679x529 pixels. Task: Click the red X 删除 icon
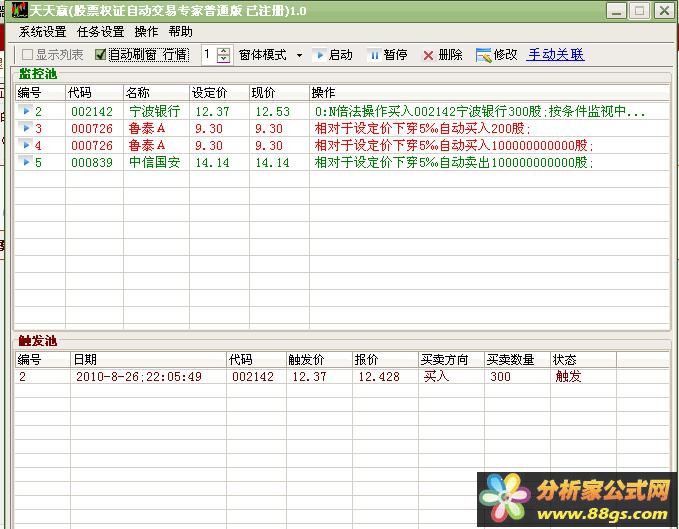click(x=428, y=55)
